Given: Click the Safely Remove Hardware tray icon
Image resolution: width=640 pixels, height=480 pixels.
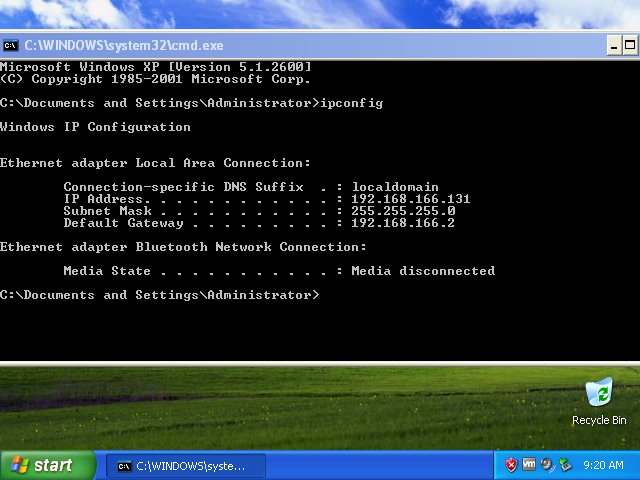Looking at the screenshot, I should pos(566,465).
